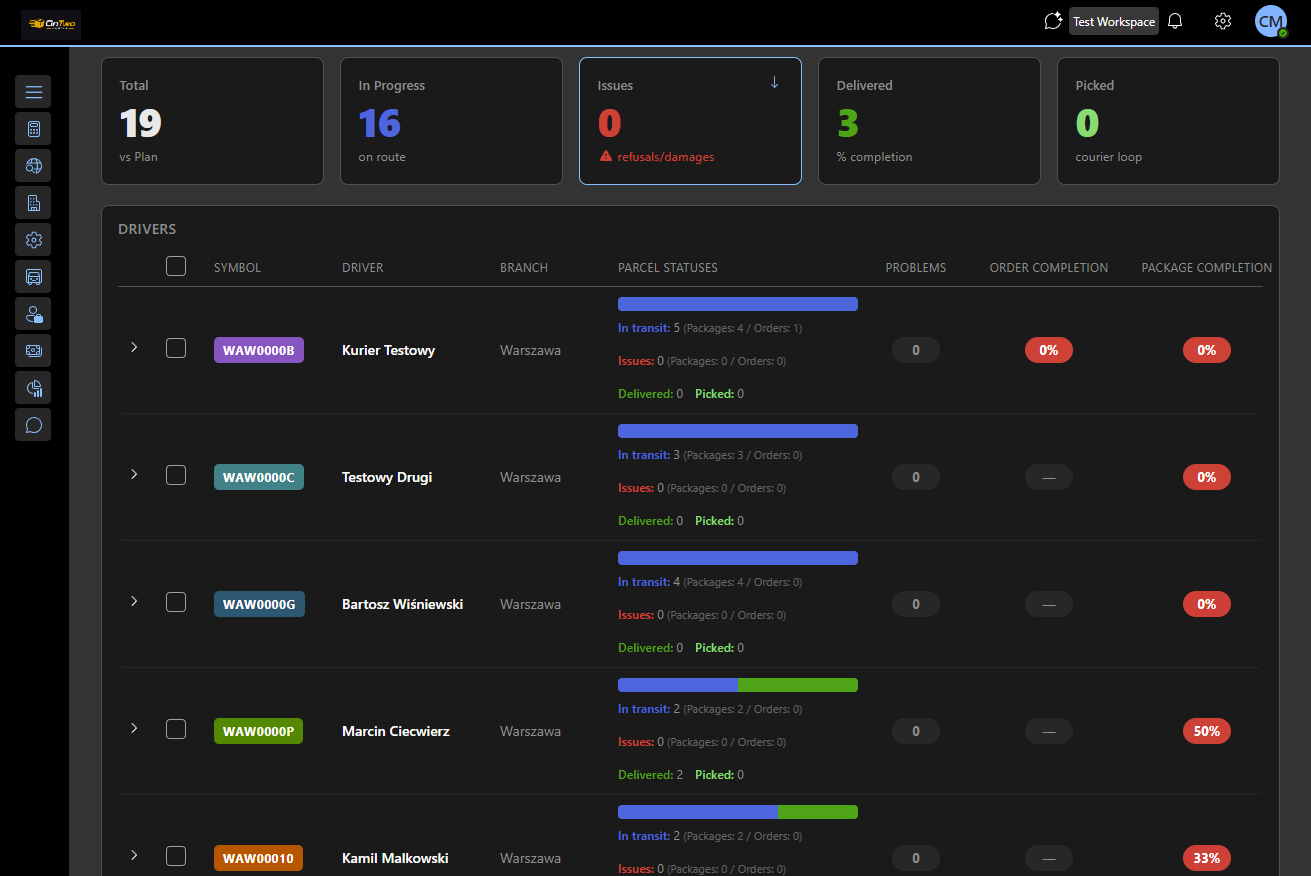This screenshot has width=1311, height=876.
Task: Sort by the SYMBOL column header
Action: (x=237, y=268)
